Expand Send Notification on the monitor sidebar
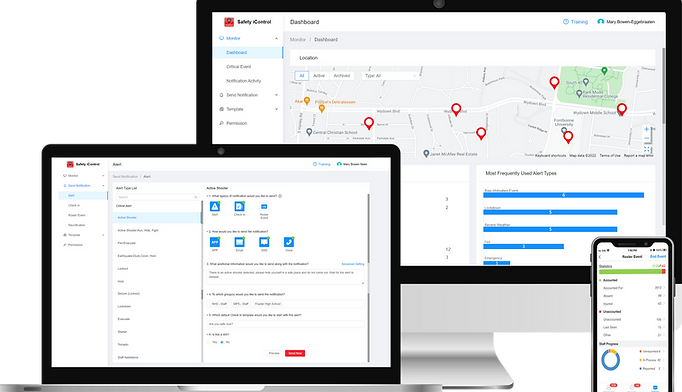Image resolution: width=682 pixels, height=392 pixels. point(276,95)
